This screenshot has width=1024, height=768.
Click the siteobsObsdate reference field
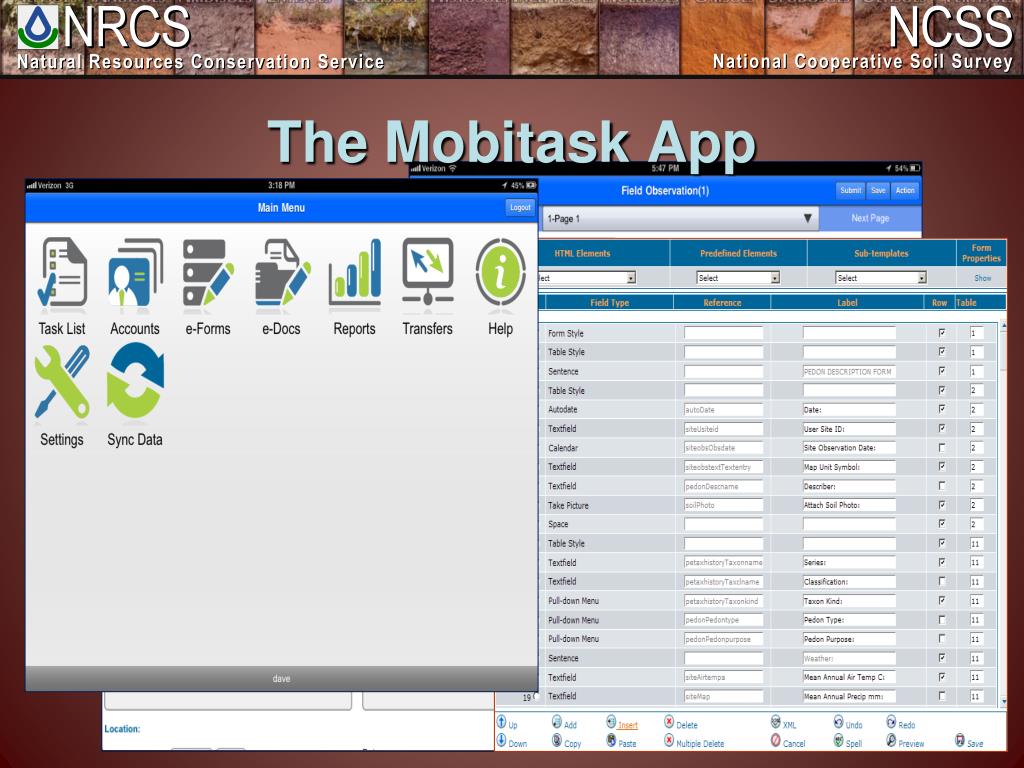click(723, 448)
